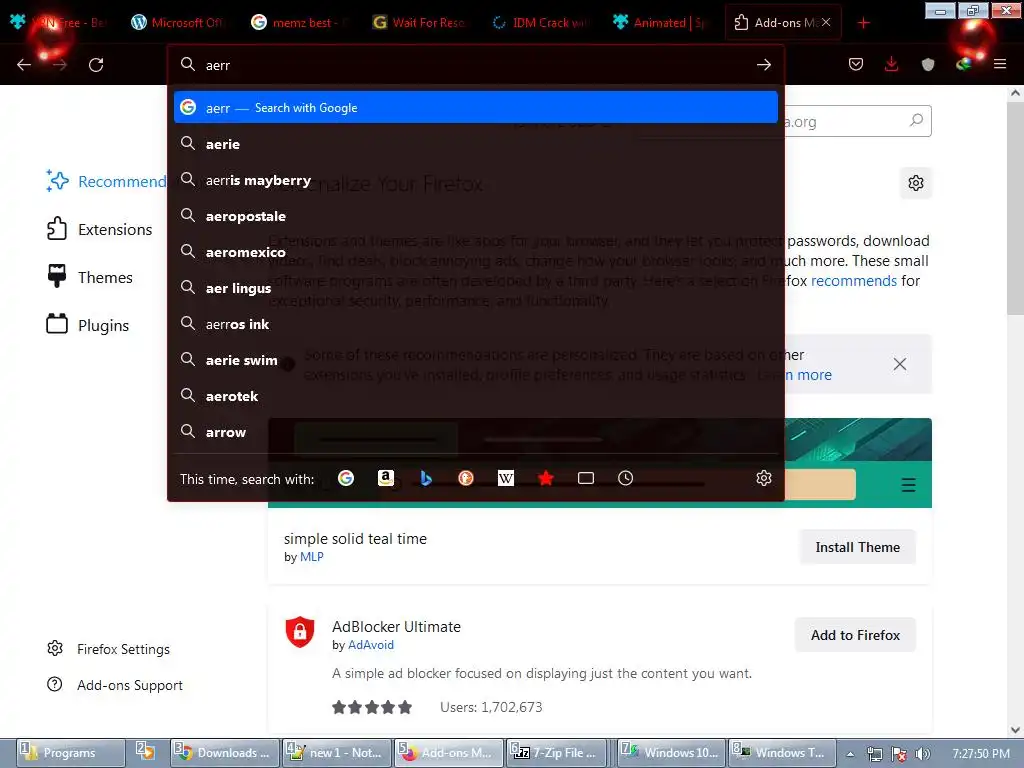Choose the 'aer lingus' suggestion
1024x768 pixels.
click(x=475, y=287)
